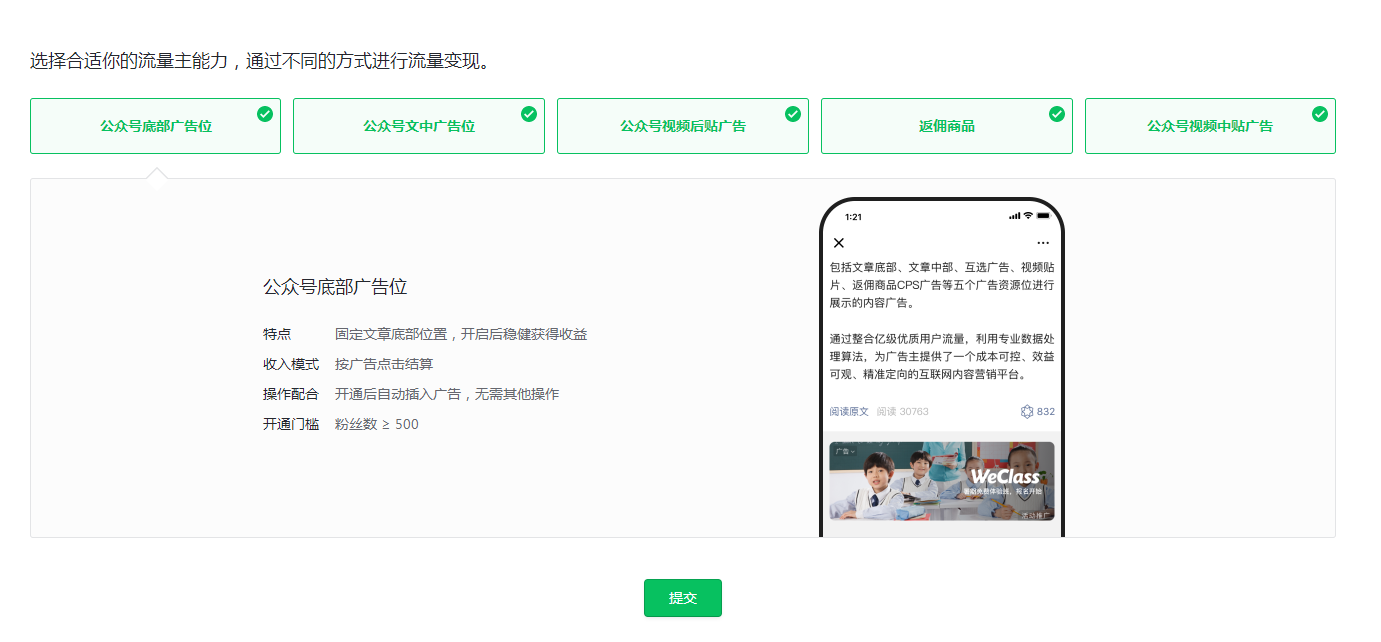This screenshot has width=1381, height=642.
Task: Click the green checkmark on 公众号视频后贴广告 card
Action: (793, 113)
